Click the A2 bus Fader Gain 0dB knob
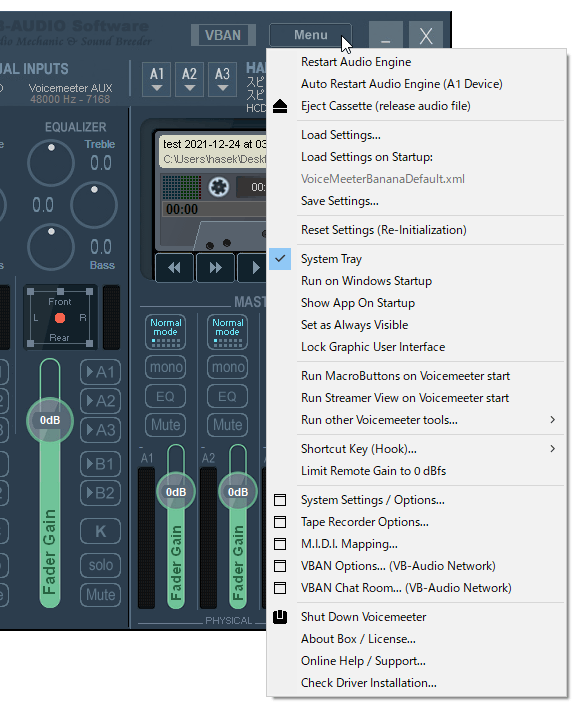The height and width of the screenshot is (710, 580). (238, 492)
